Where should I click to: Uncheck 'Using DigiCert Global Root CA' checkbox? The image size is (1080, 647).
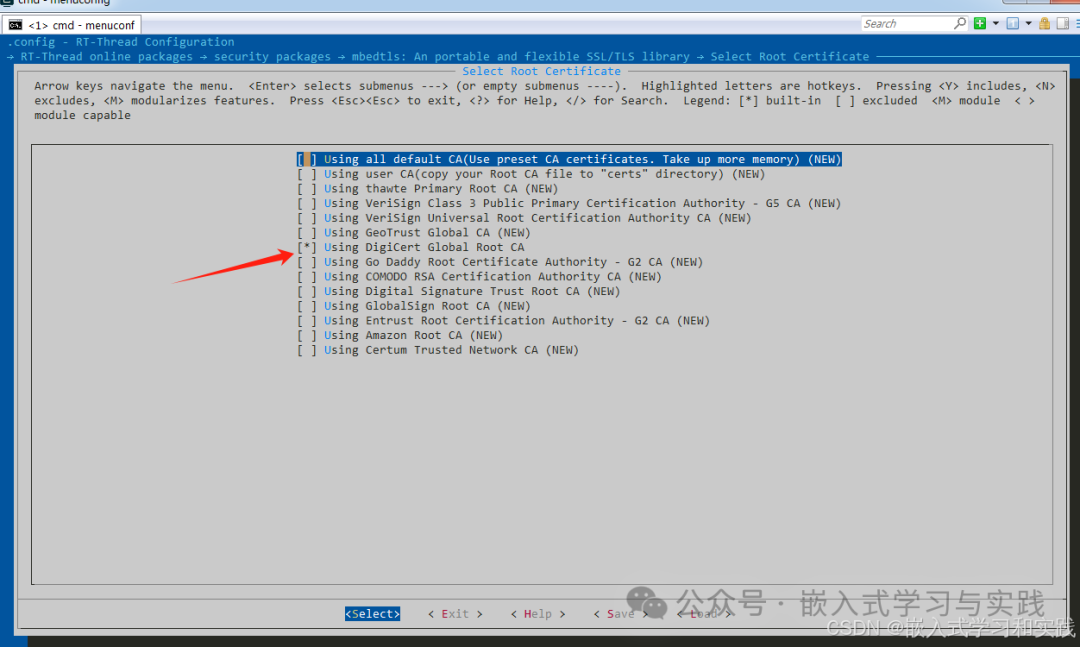[x=307, y=247]
